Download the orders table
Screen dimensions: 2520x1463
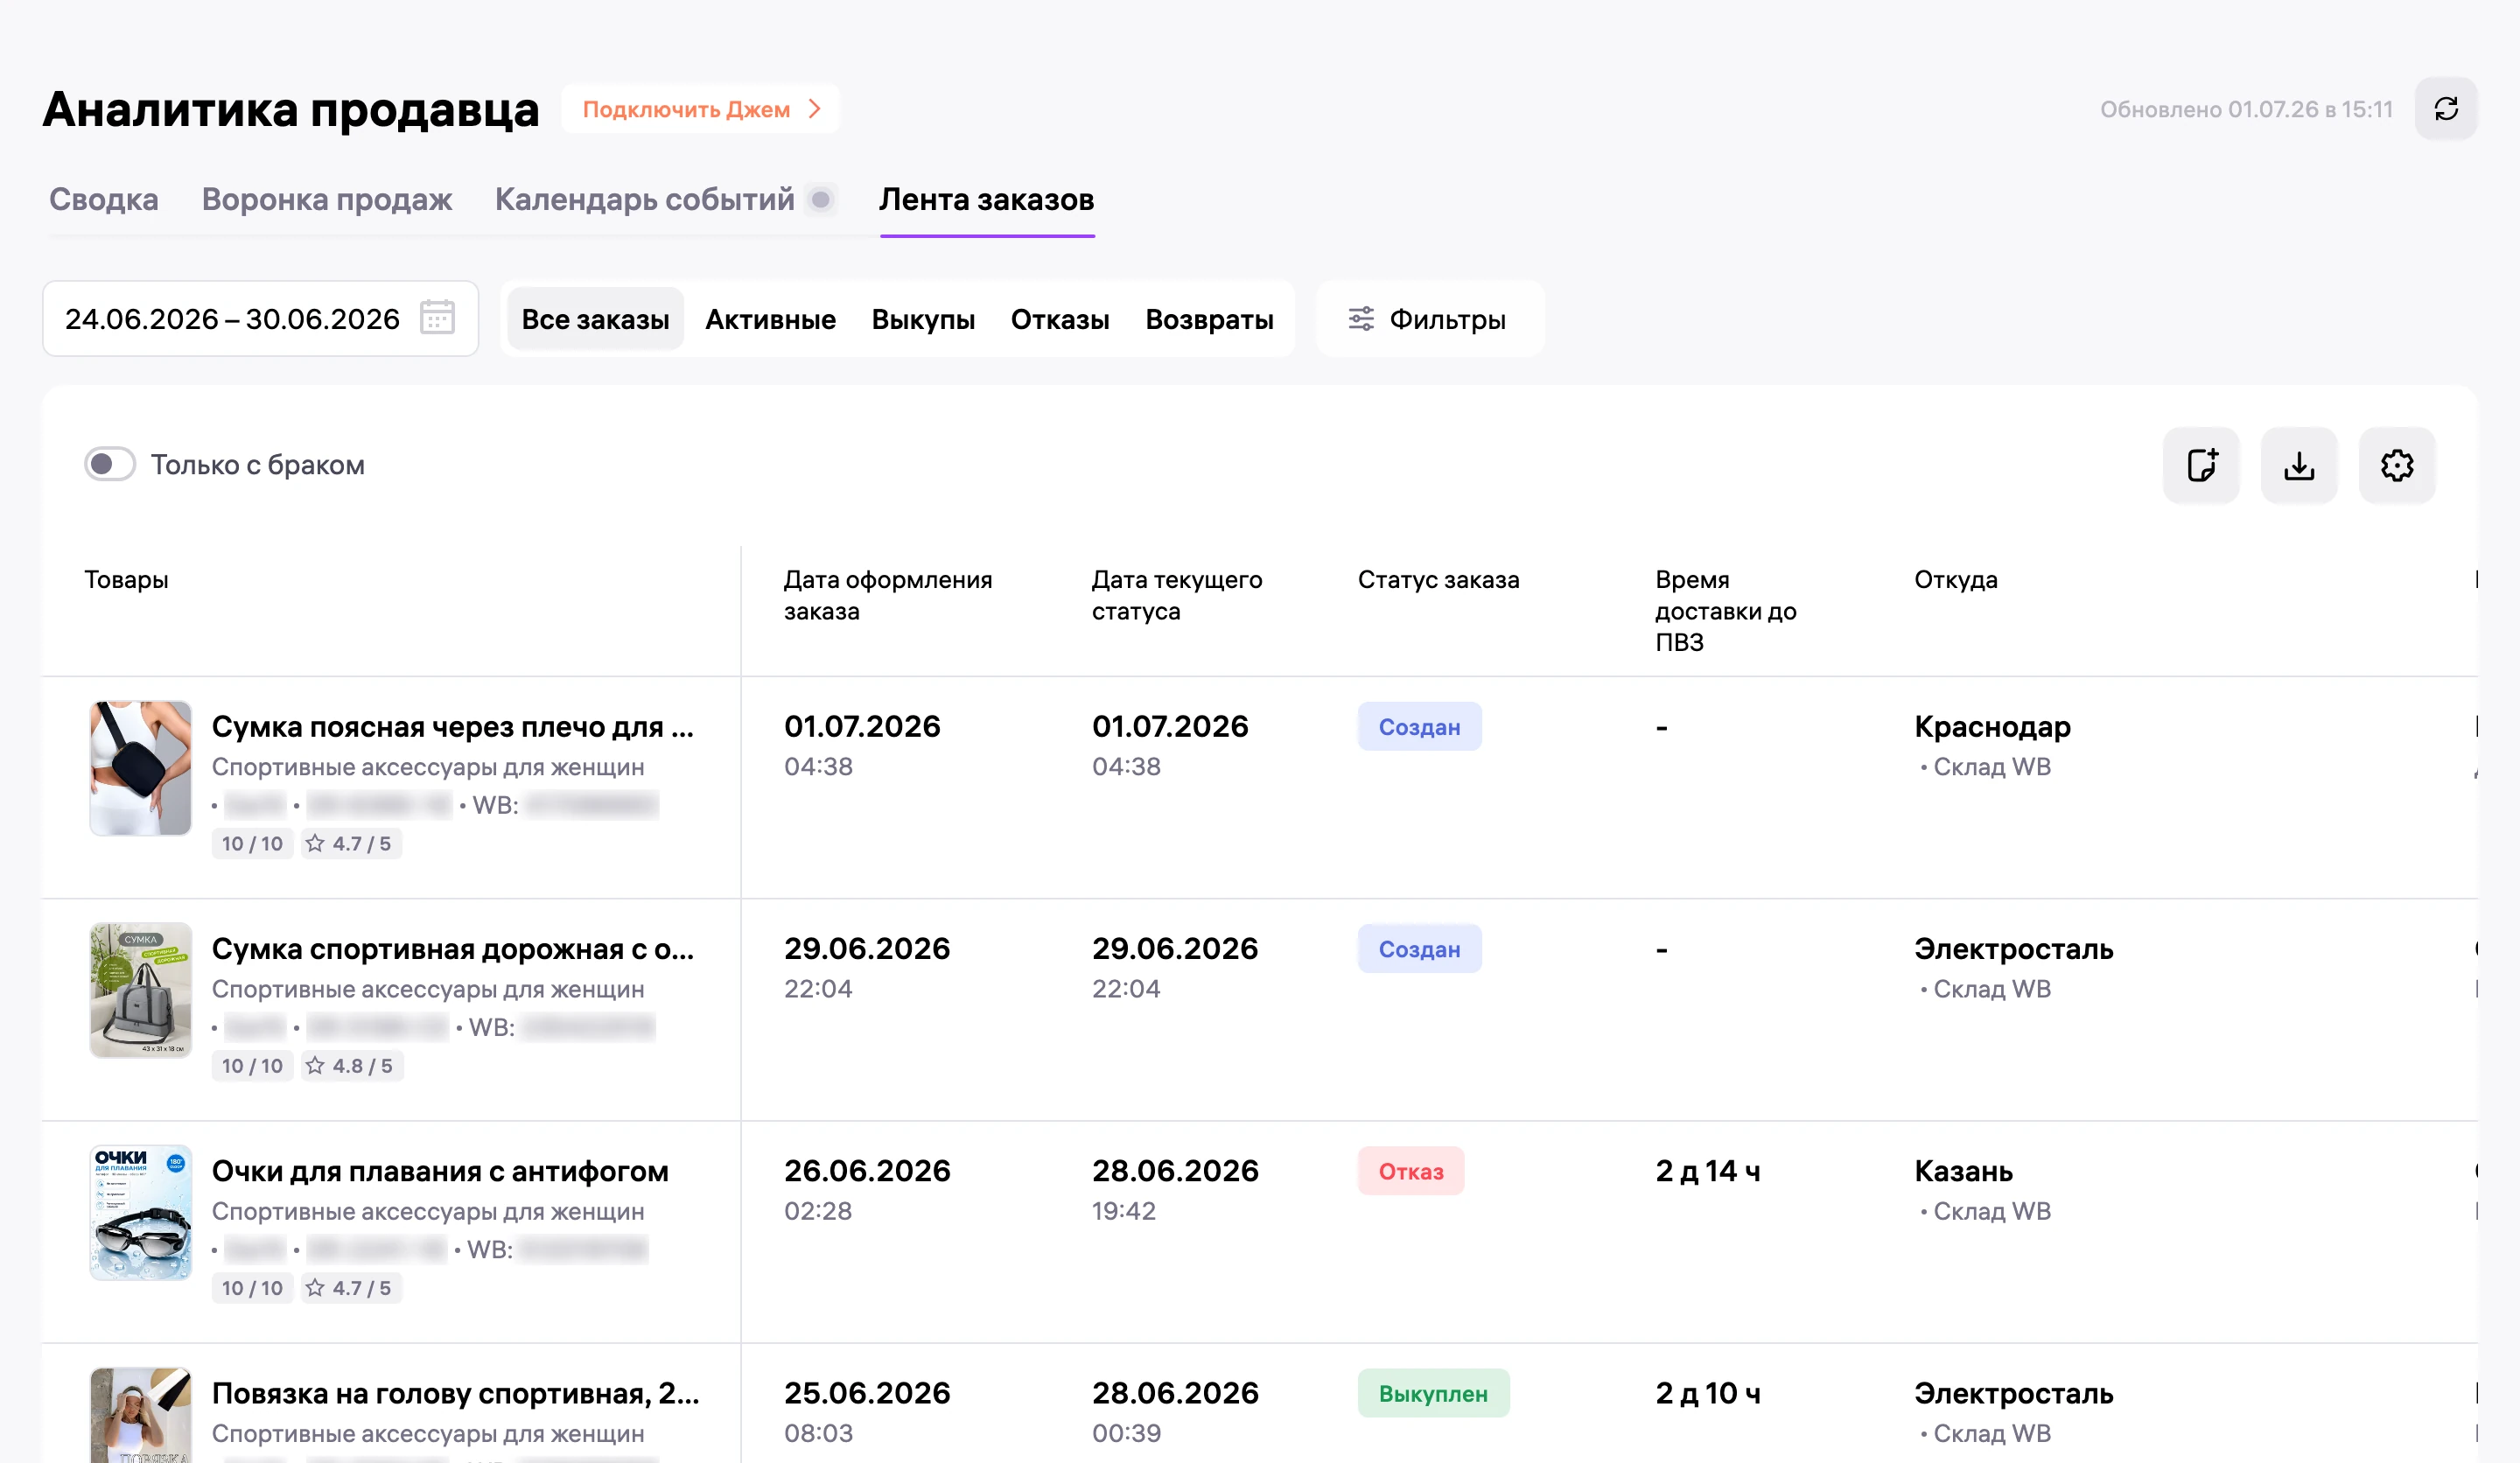[x=2299, y=465]
